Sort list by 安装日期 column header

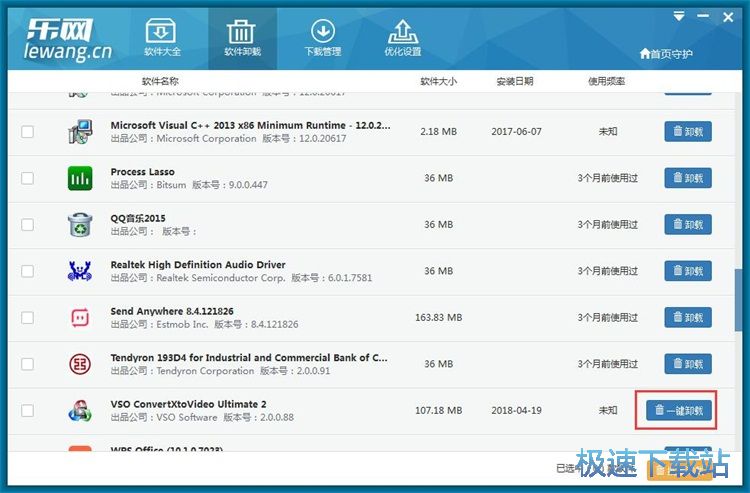(515, 81)
